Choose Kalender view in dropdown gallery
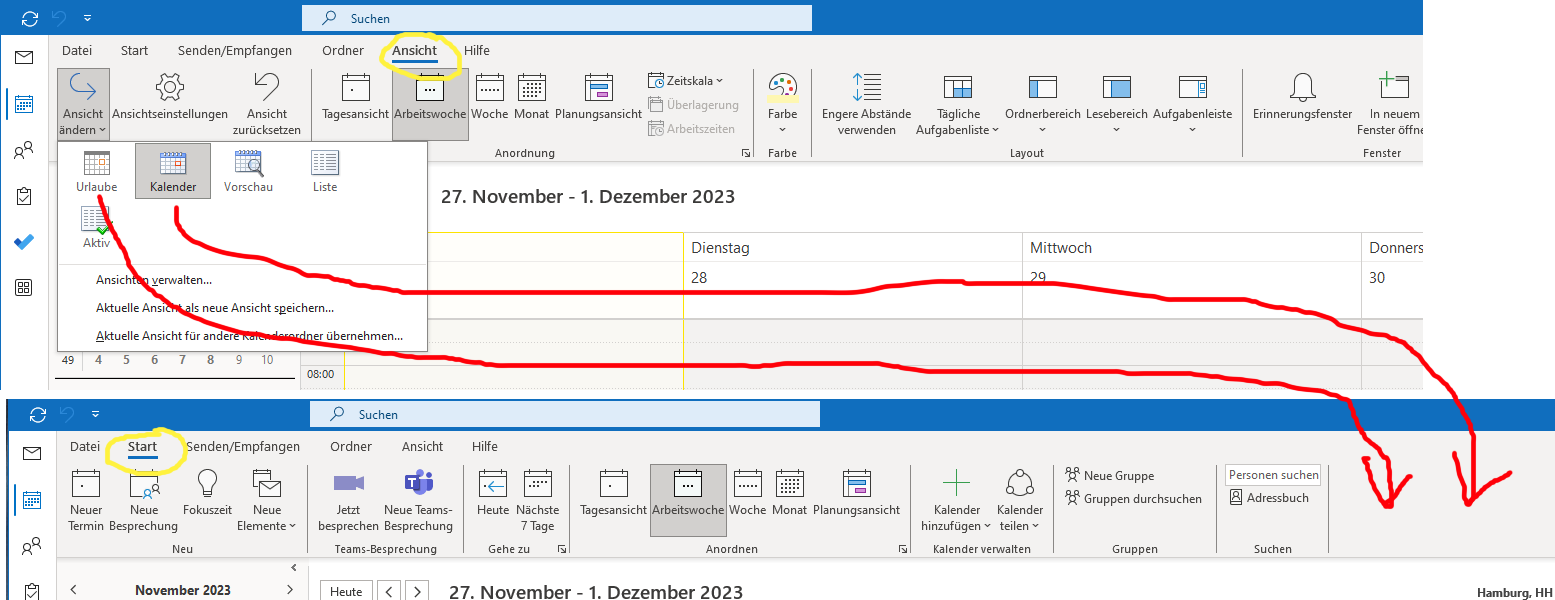 coord(173,171)
